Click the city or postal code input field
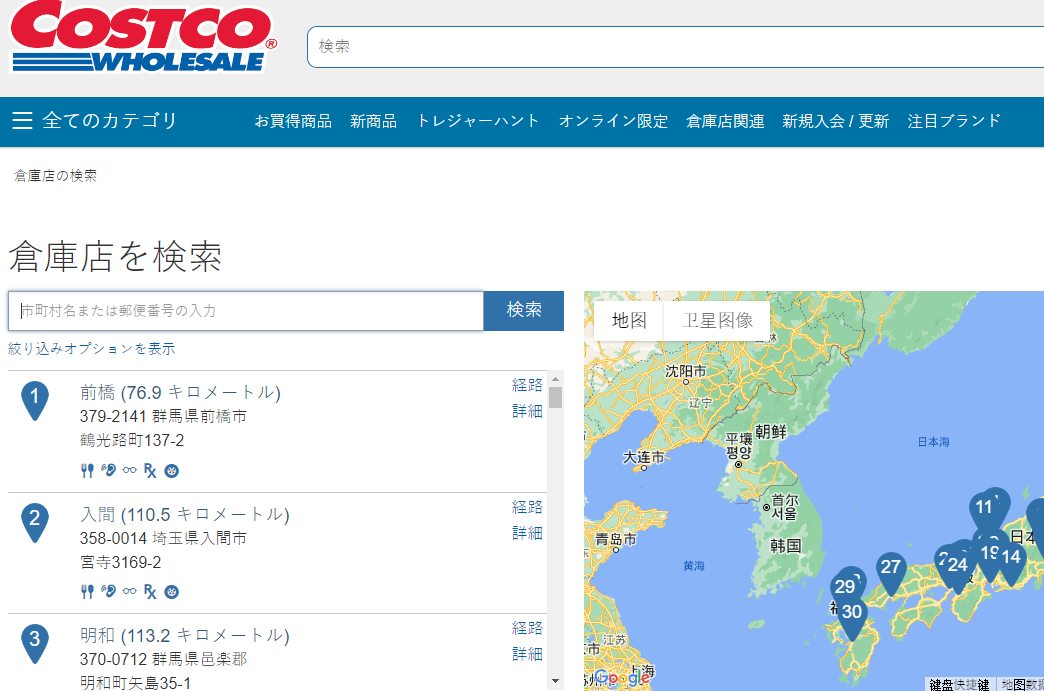Viewport: 1044px width, 691px height. click(x=246, y=311)
